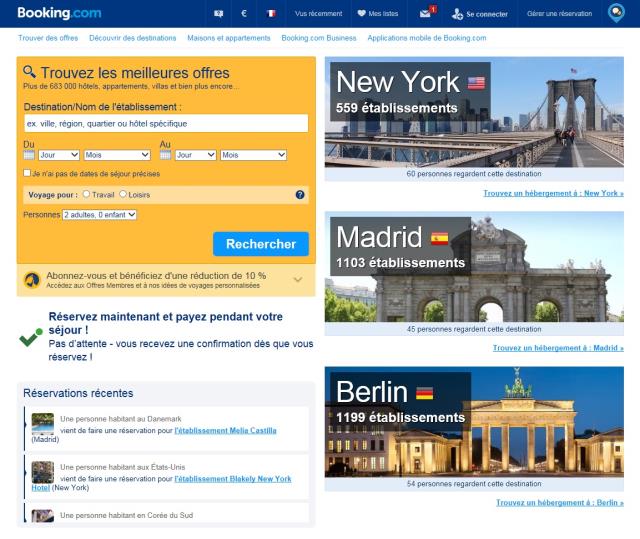Click the map pin profile icon
Viewport: 640px width, 539px height.
coord(616,13)
